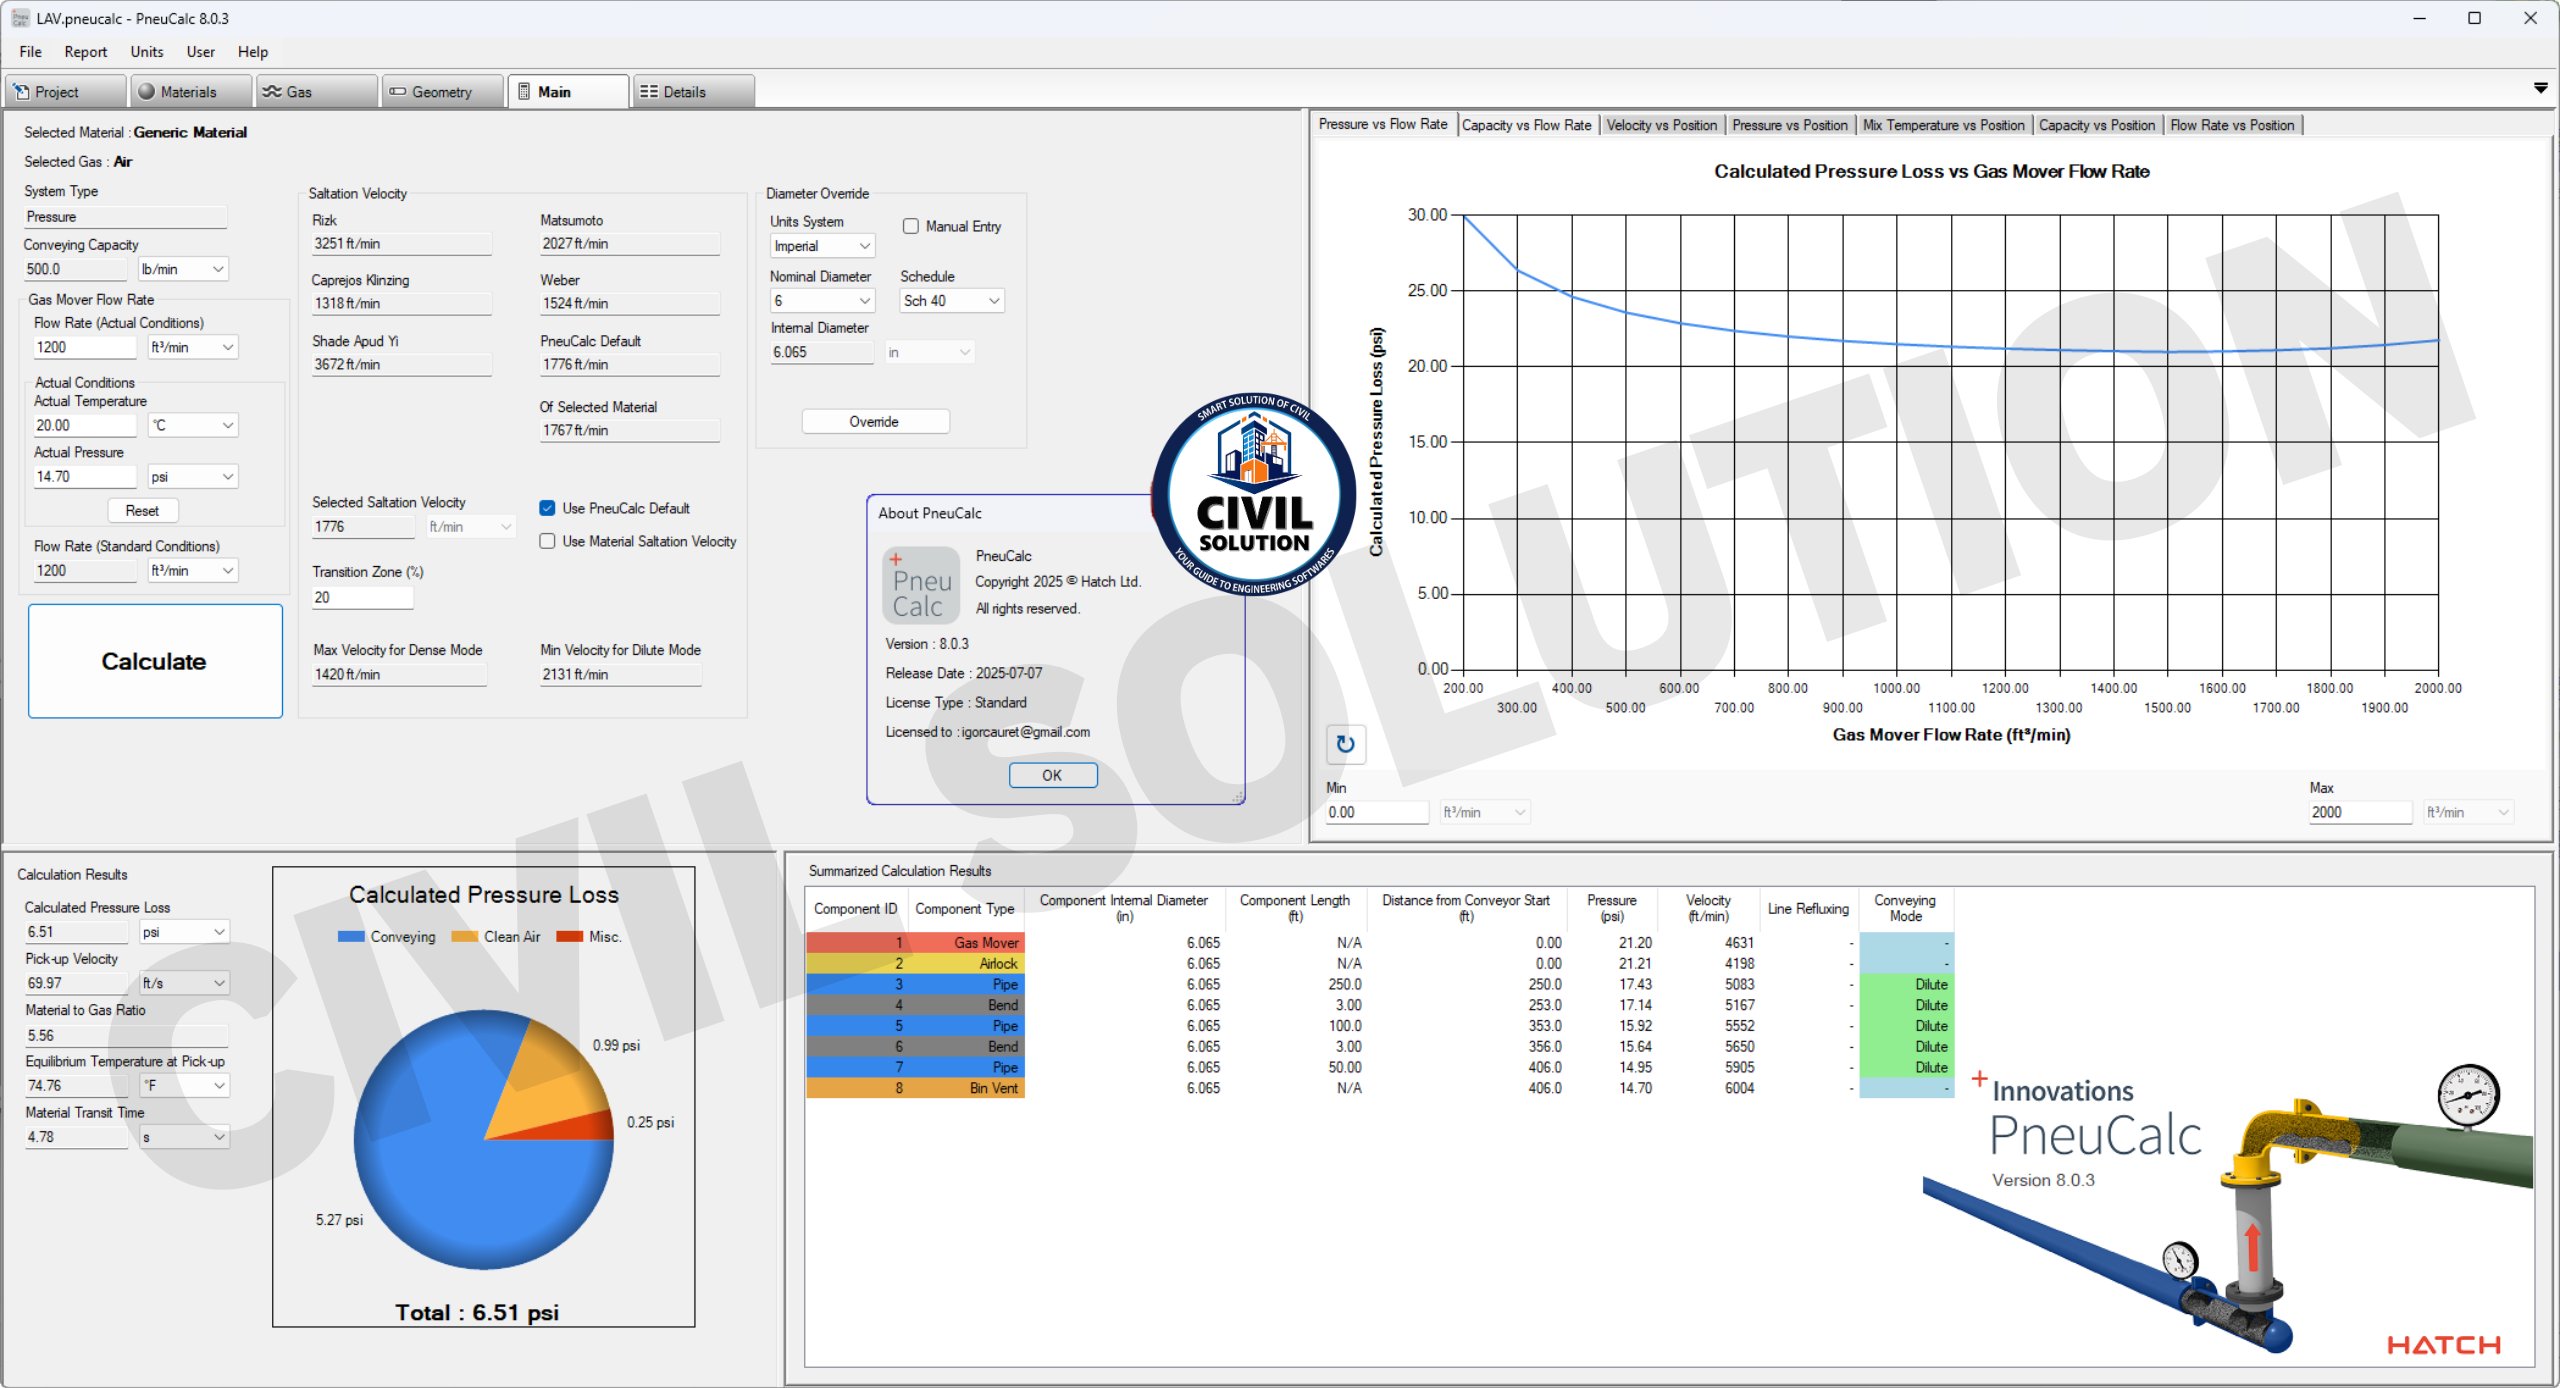The width and height of the screenshot is (2560, 1388).
Task: Open the Nominal Diameter dropdown
Action: pyautogui.click(x=865, y=301)
